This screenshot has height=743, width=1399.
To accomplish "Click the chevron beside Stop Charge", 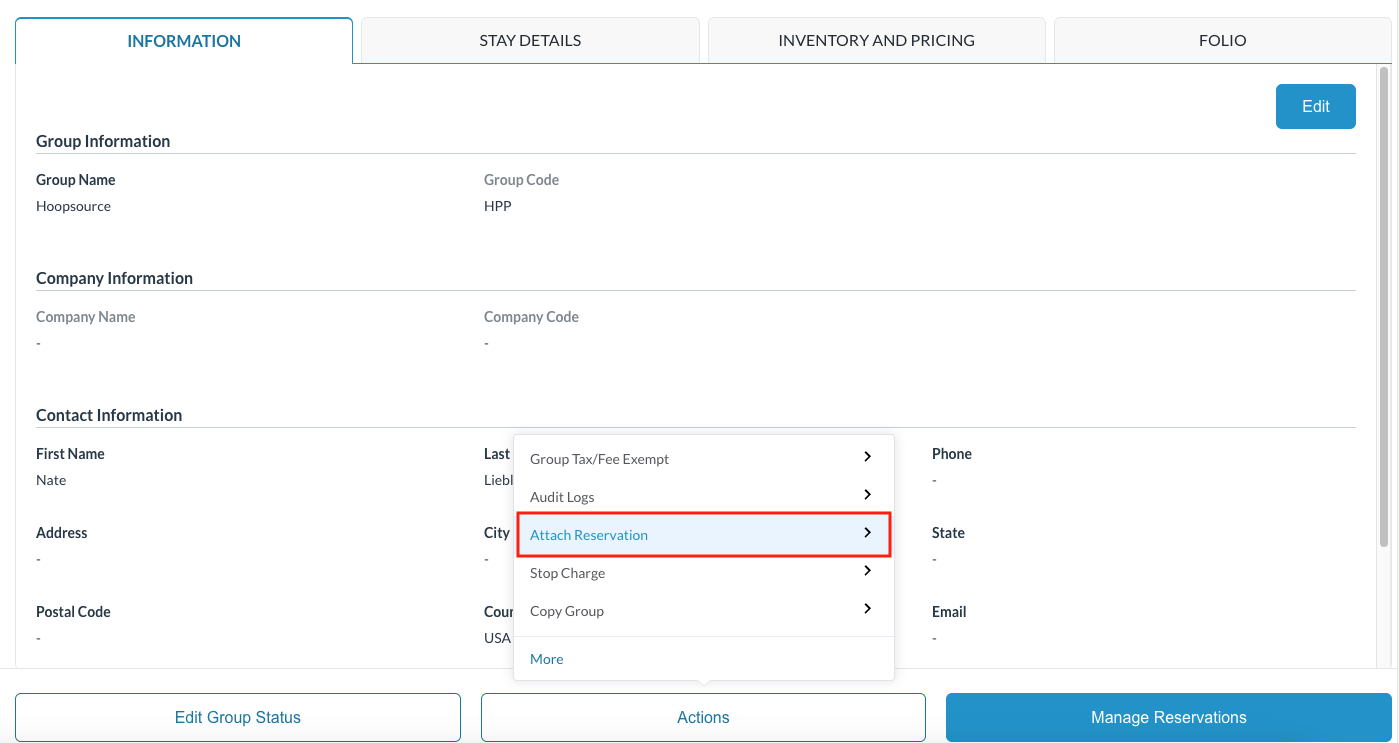I will pos(867,571).
